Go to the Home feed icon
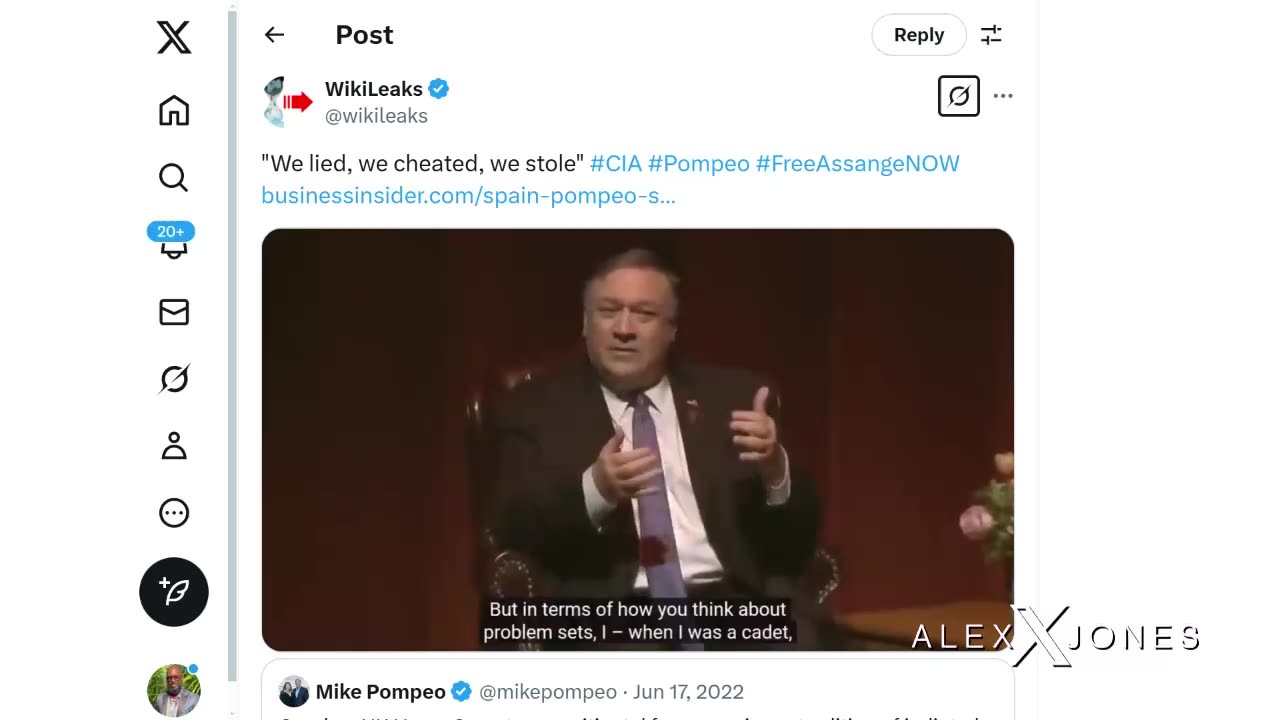The image size is (1280, 720). click(174, 110)
